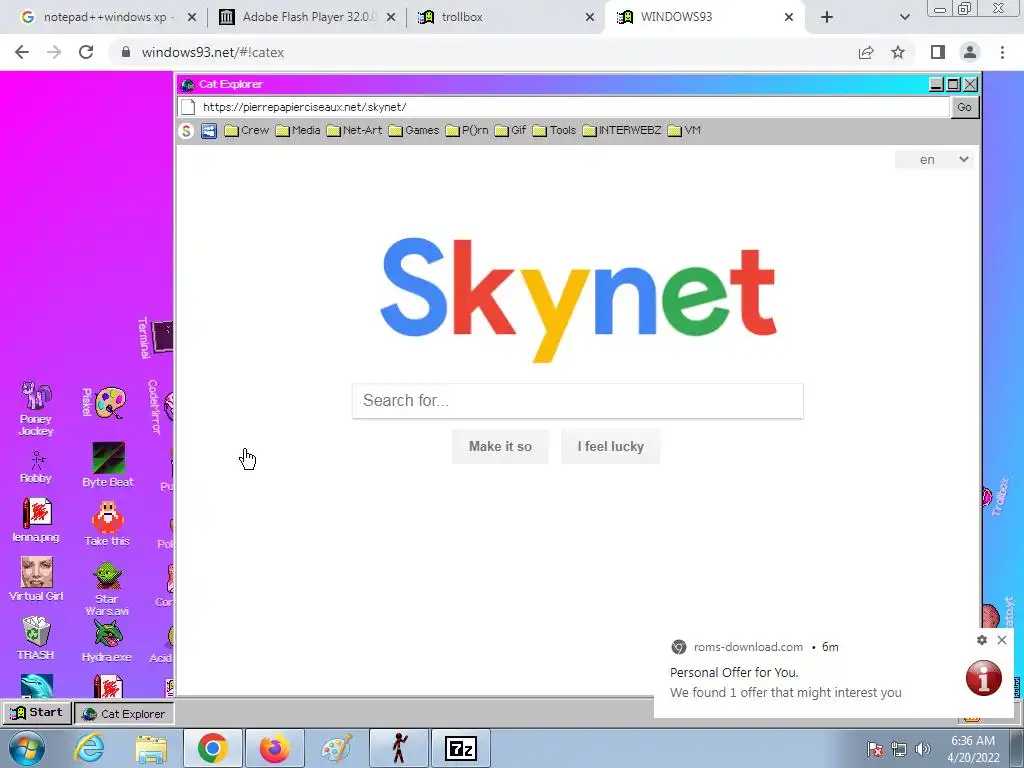Toggle the Chrome side panel

coord(938,52)
